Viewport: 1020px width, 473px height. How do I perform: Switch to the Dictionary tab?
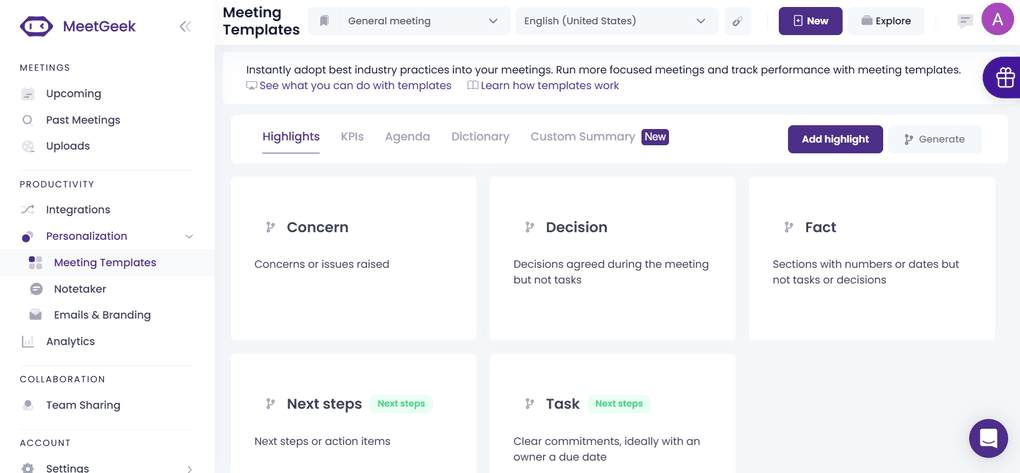tap(480, 137)
